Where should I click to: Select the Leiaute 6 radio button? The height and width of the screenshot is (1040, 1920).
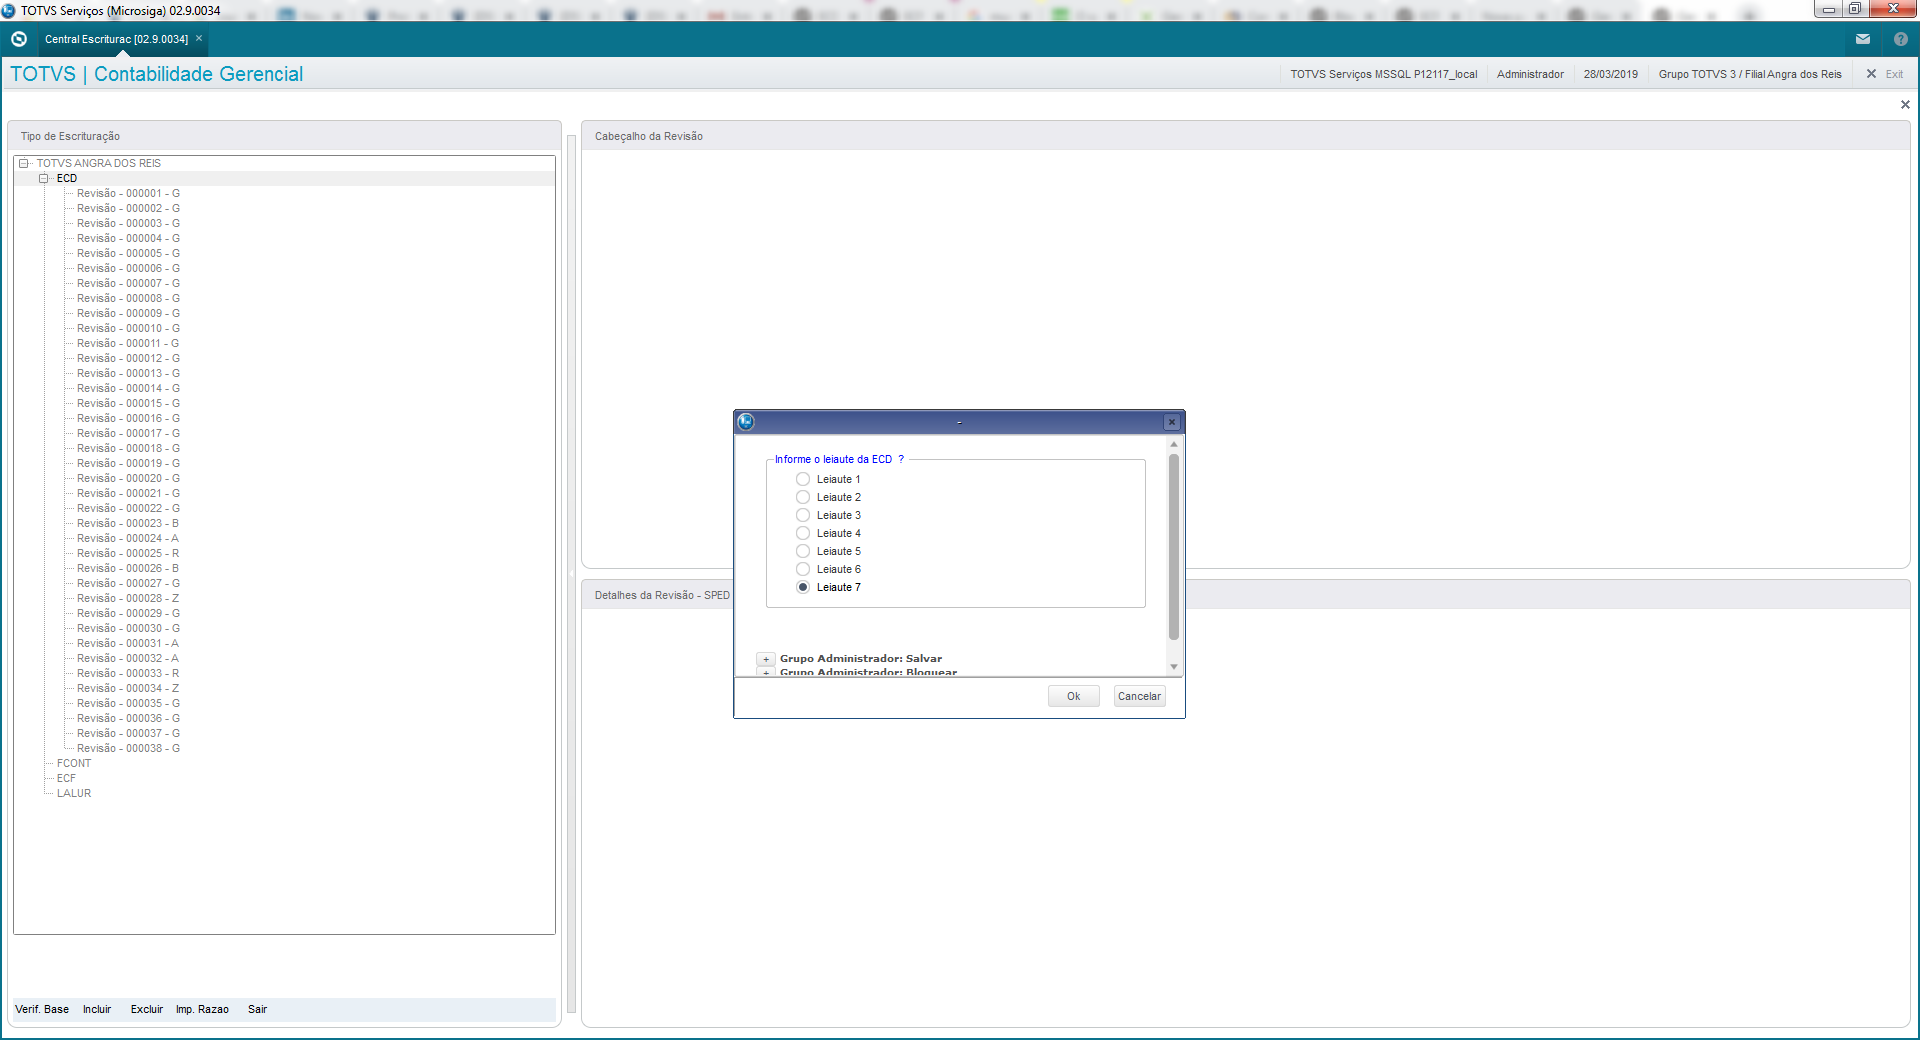(x=803, y=569)
